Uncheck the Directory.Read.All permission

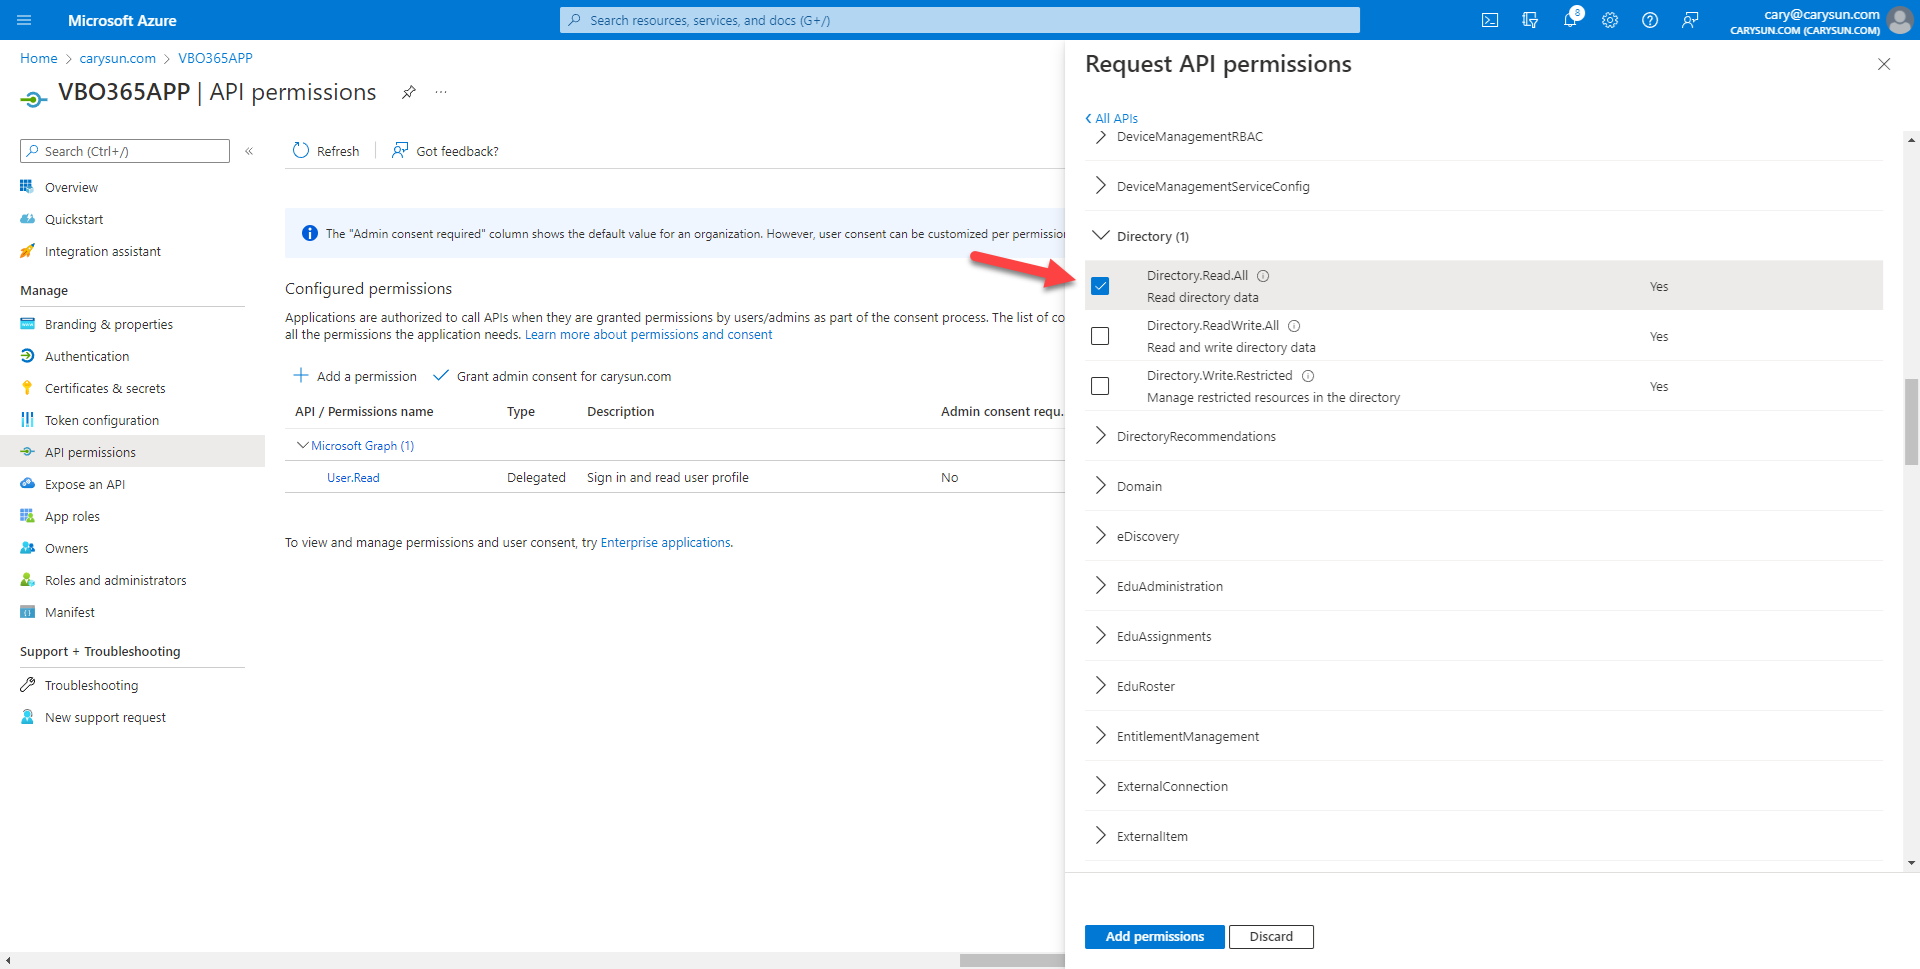click(1100, 286)
